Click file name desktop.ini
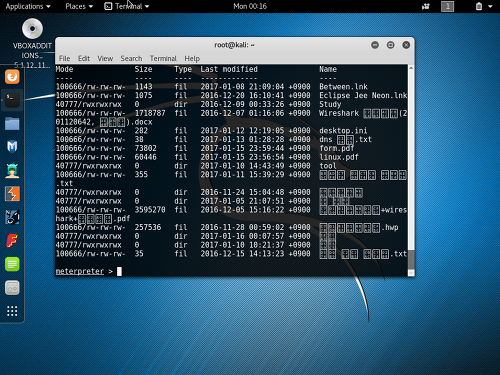Screen dimensions: 500x375 [343, 131]
